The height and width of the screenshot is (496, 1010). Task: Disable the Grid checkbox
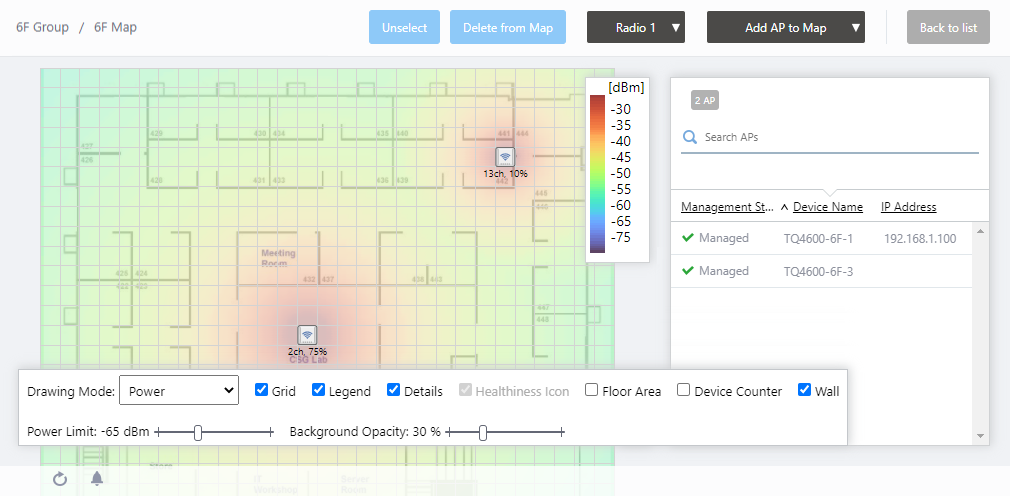click(x=261, y=390)
